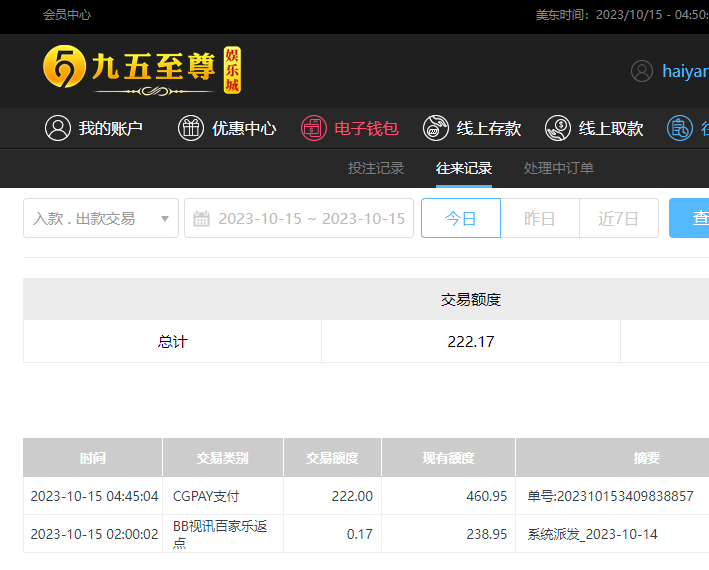The width and height of the screenshot is (709, 570).
Task: Click the user avatar icon
Action: point(642,71)
